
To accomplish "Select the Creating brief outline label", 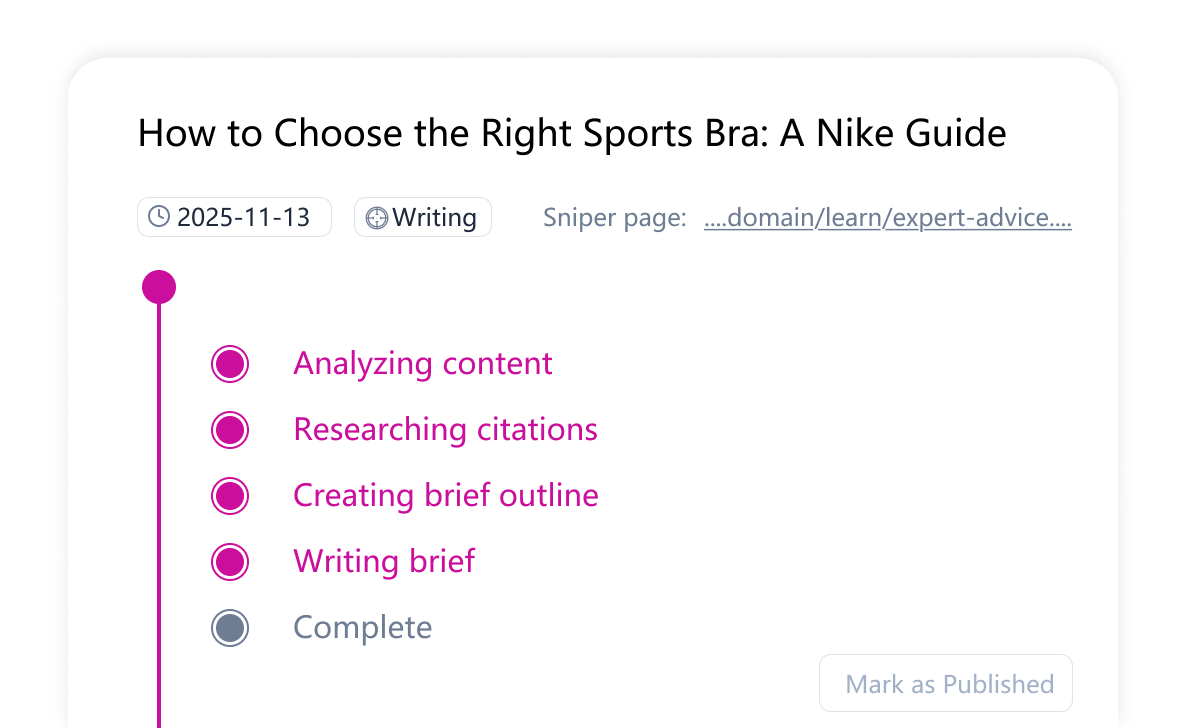I will (445, 495).
